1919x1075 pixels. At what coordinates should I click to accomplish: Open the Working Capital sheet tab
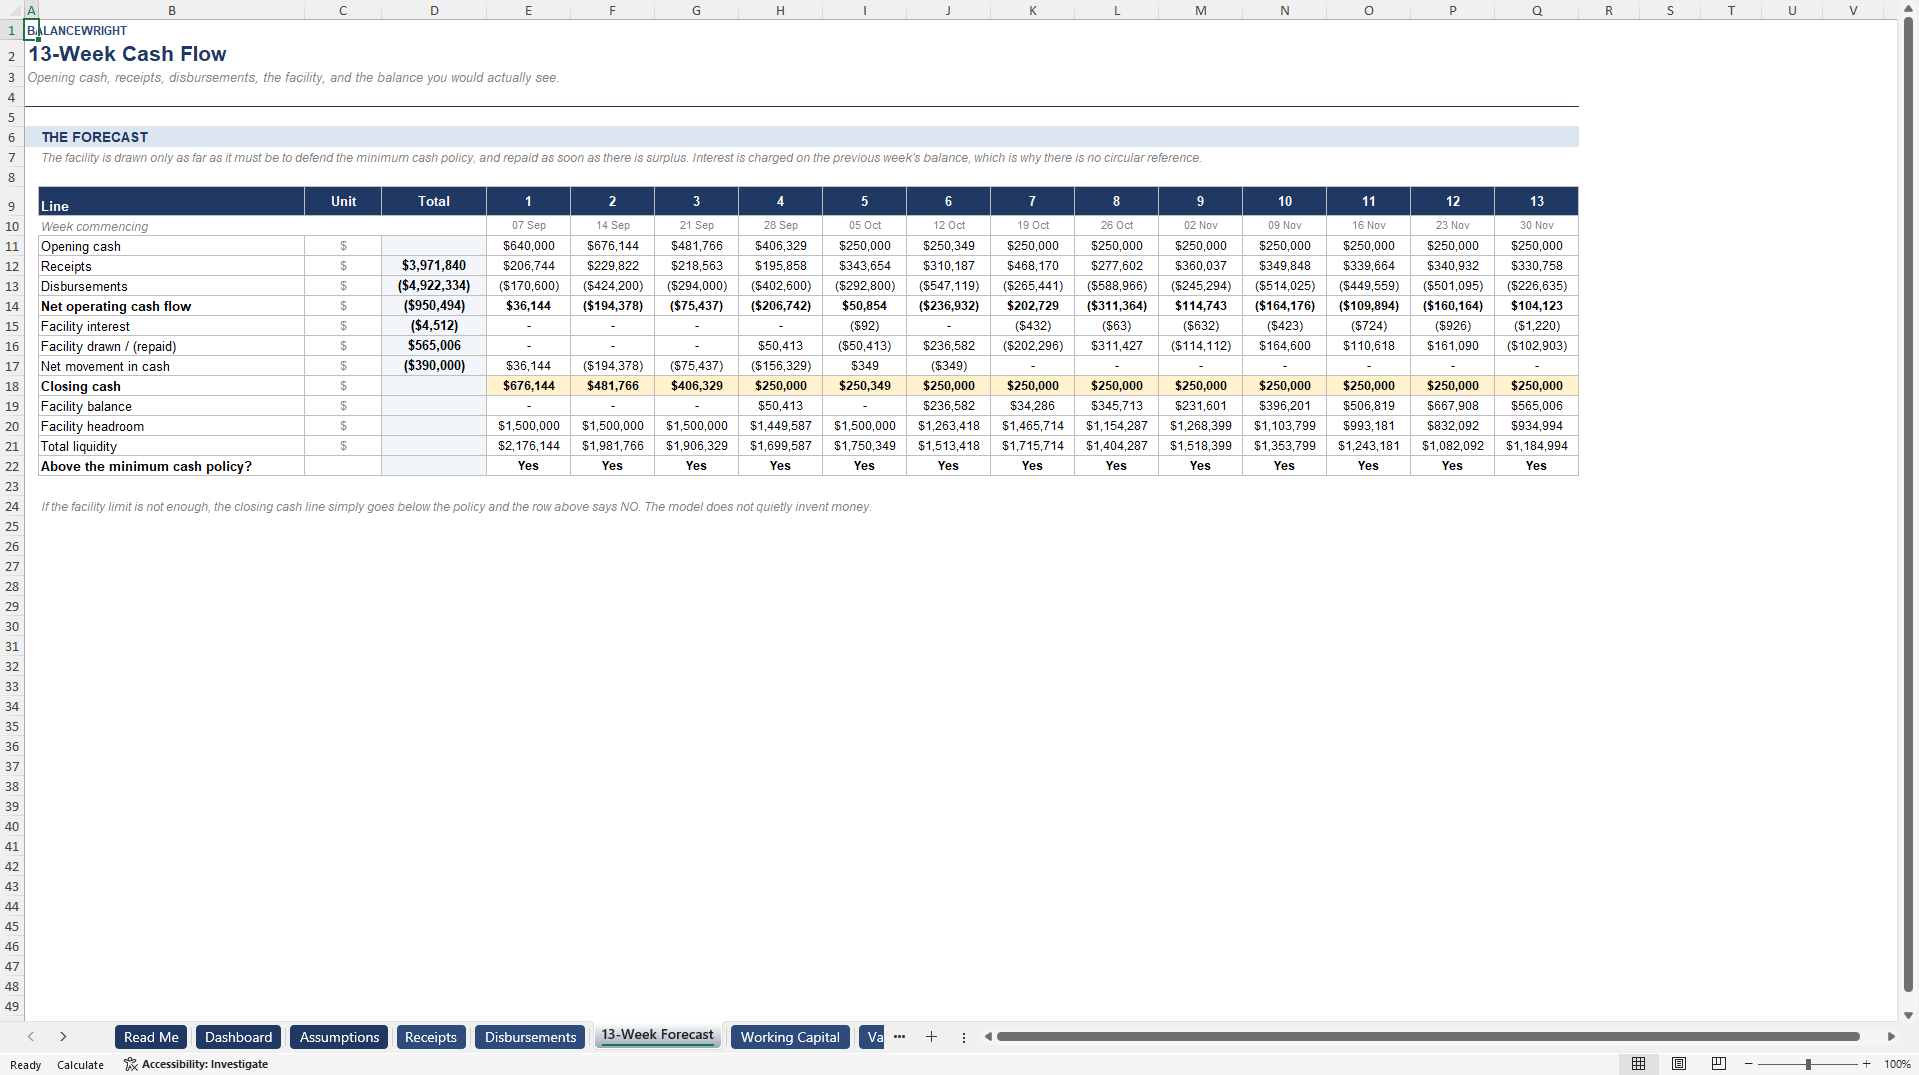click(790, 1037)
